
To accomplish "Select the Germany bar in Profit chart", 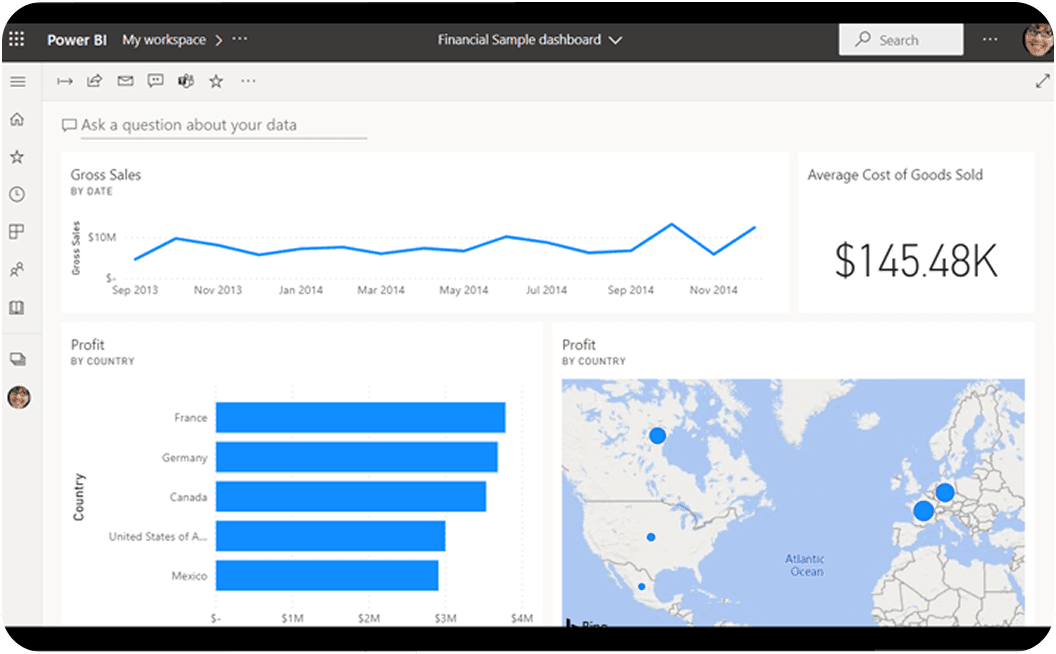I will click(357, 457).
